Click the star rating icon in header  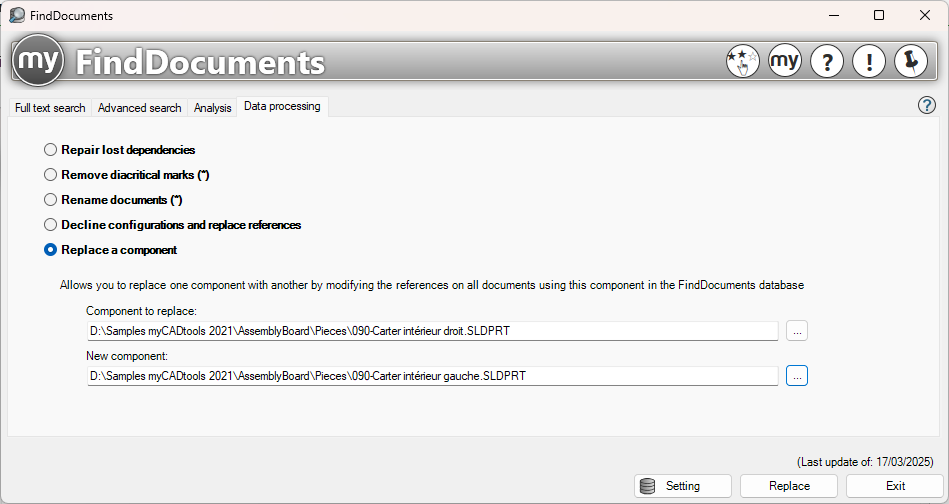pyautogui.click(x=742, y=62)
